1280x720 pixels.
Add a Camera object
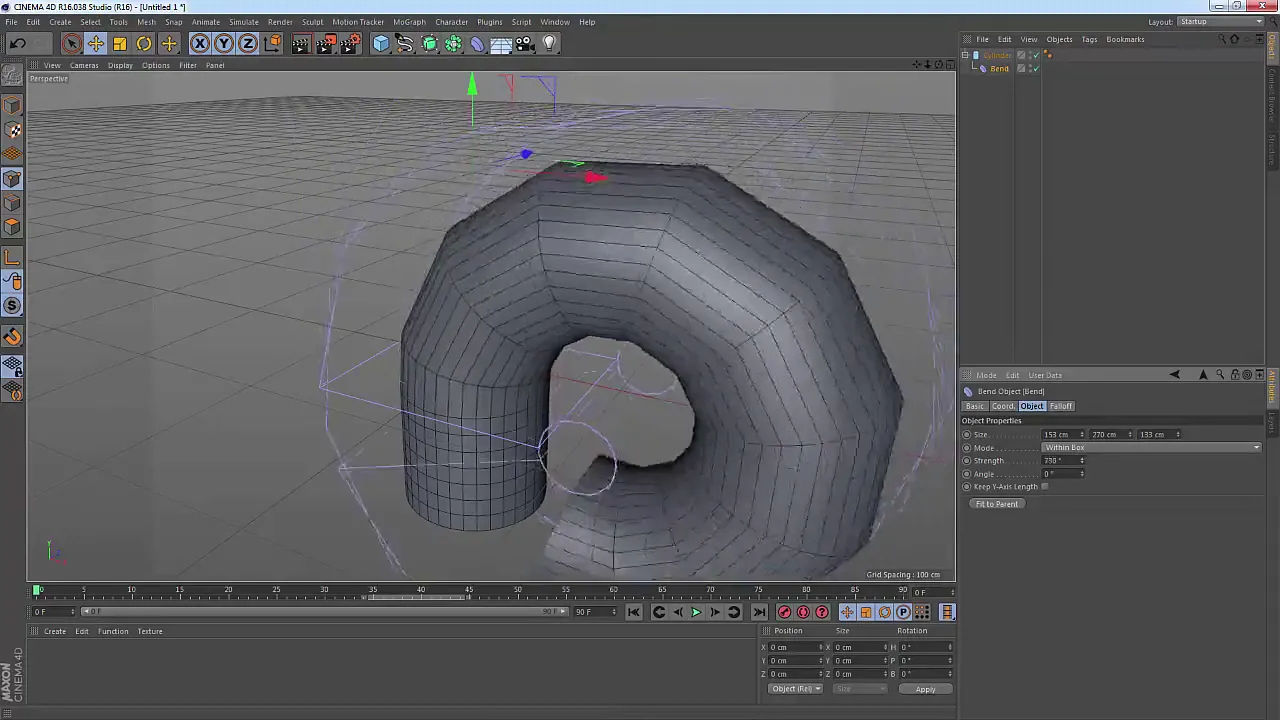(525, 43)
